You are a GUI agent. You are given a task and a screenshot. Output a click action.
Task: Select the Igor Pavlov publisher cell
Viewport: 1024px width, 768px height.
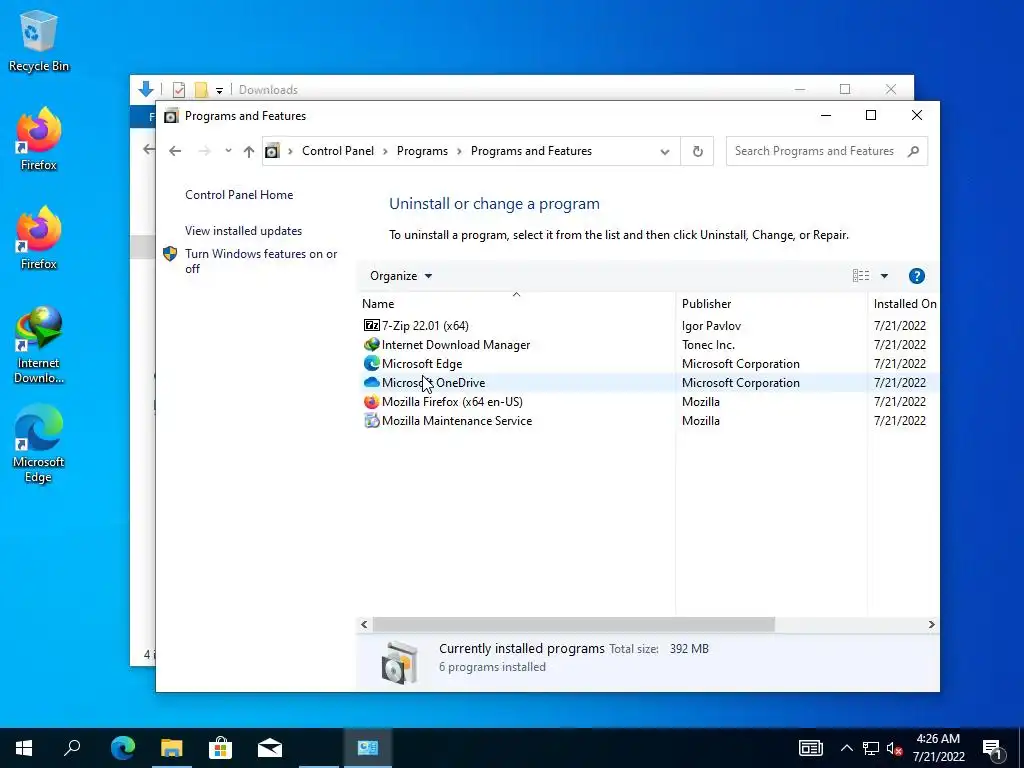[x=711, y=325]
